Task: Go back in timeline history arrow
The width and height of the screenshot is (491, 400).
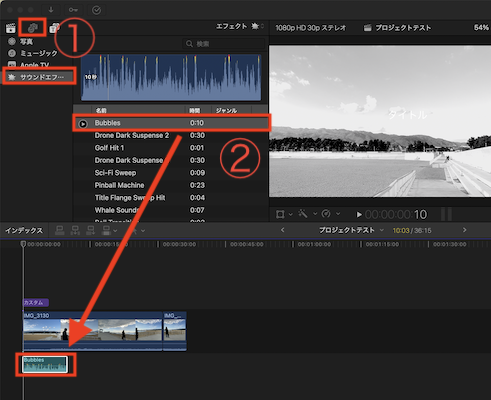Action: coord(283,230)
